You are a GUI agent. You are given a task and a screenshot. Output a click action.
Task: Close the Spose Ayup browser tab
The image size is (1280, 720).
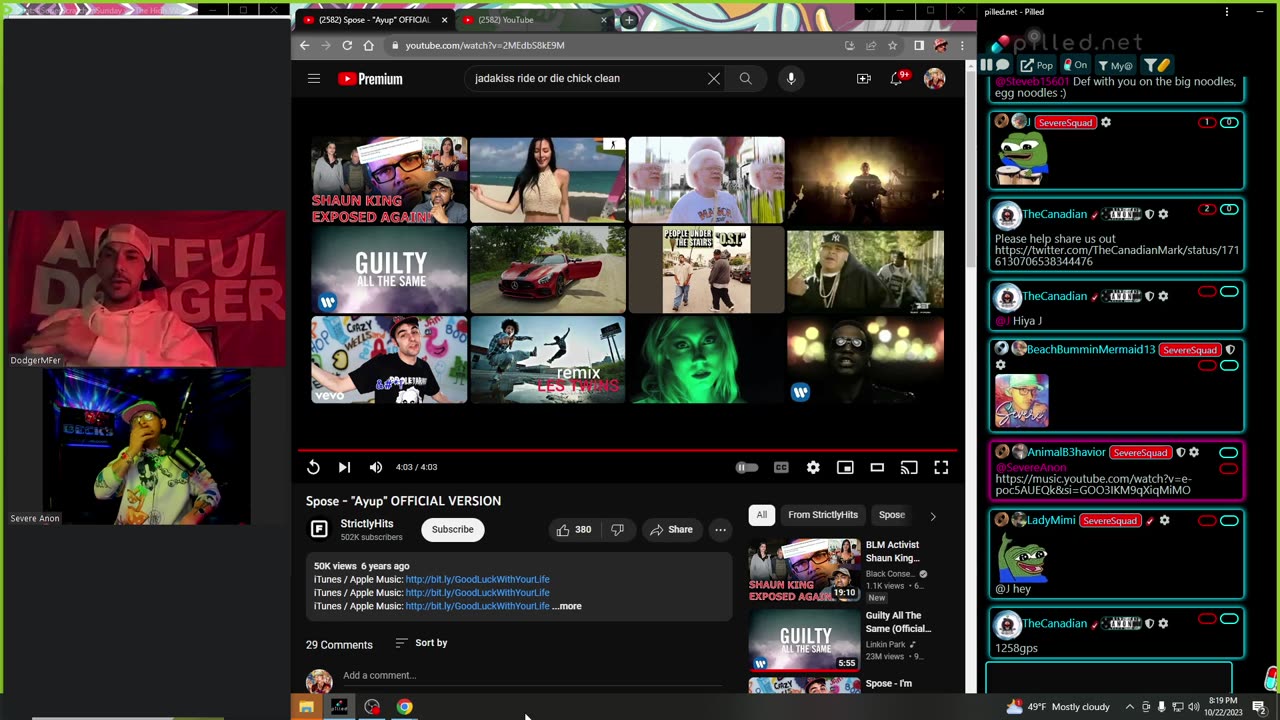coord(444,20)
